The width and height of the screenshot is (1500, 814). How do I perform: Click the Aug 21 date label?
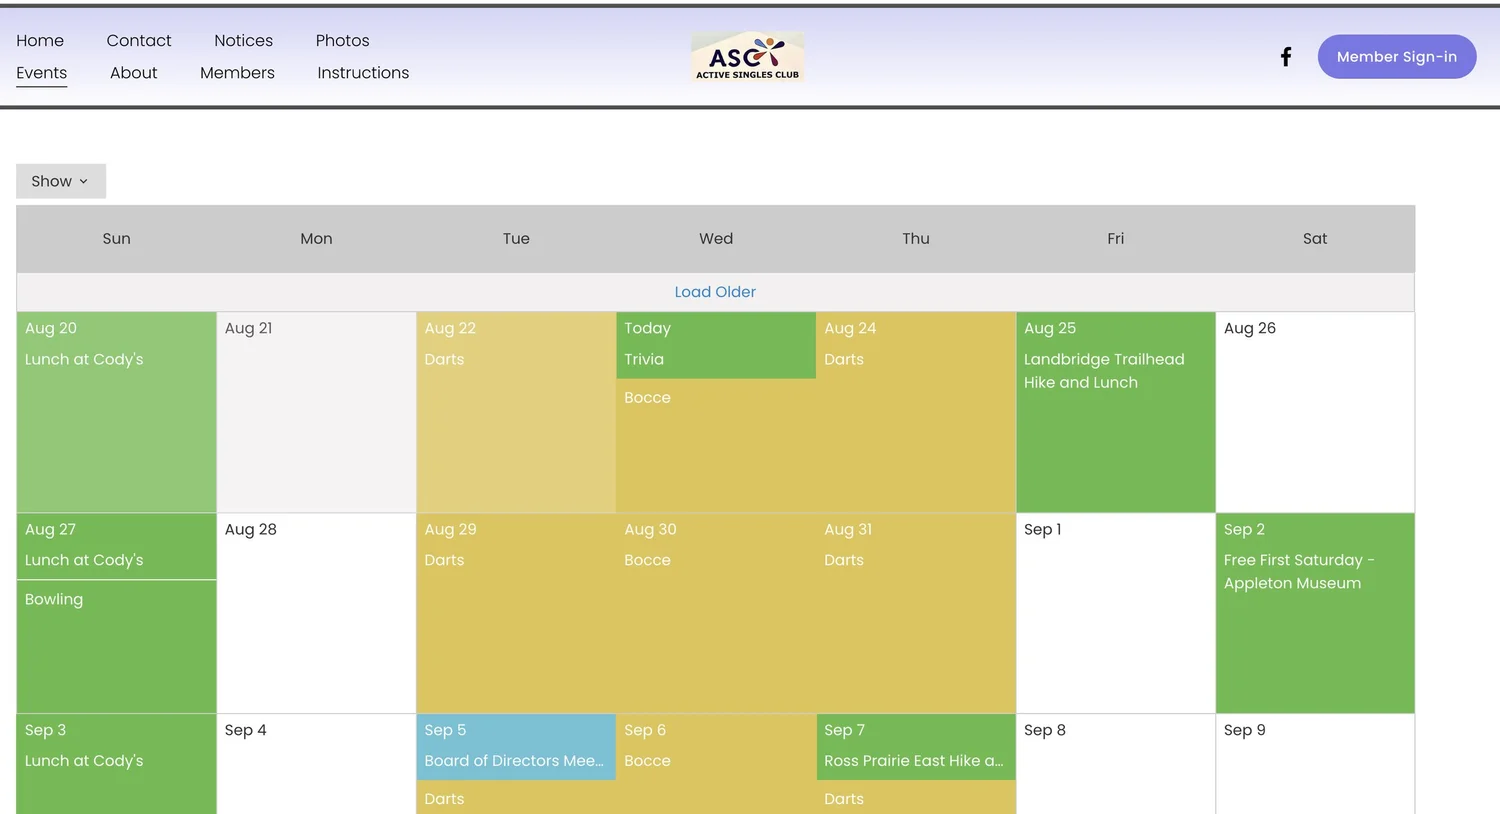(248, 328)
